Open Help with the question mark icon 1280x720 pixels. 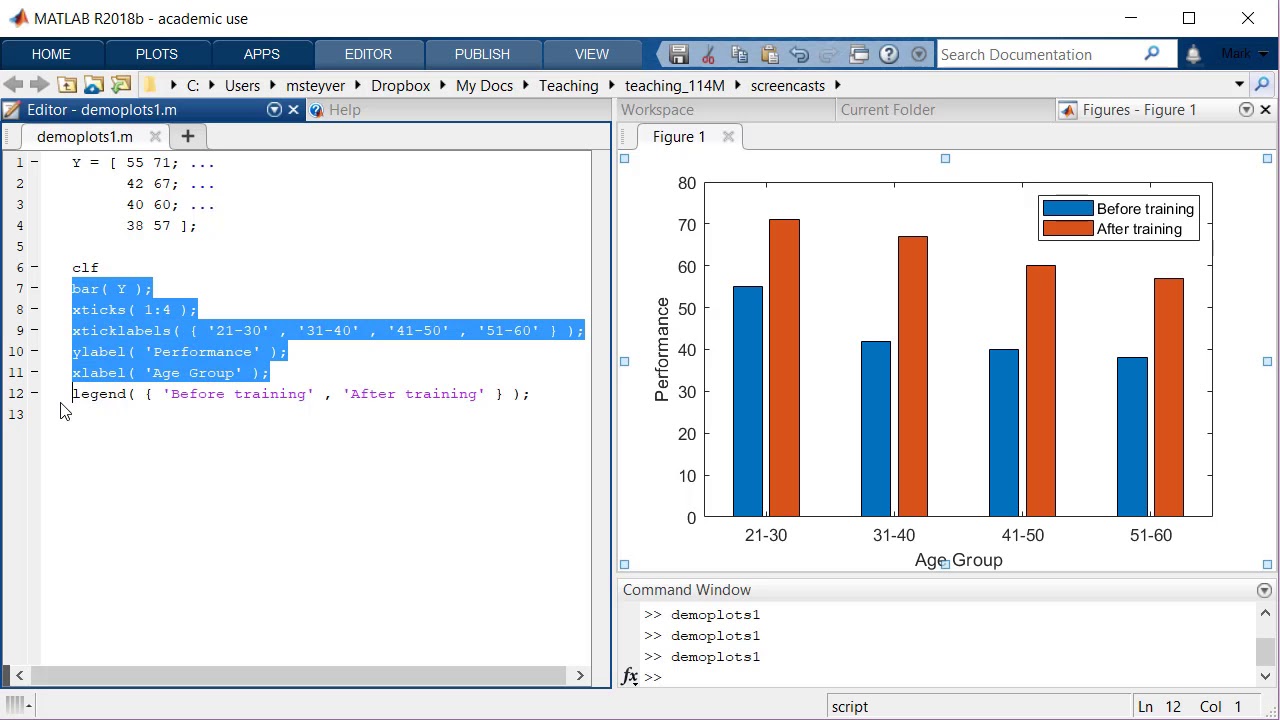pos(889,54)
